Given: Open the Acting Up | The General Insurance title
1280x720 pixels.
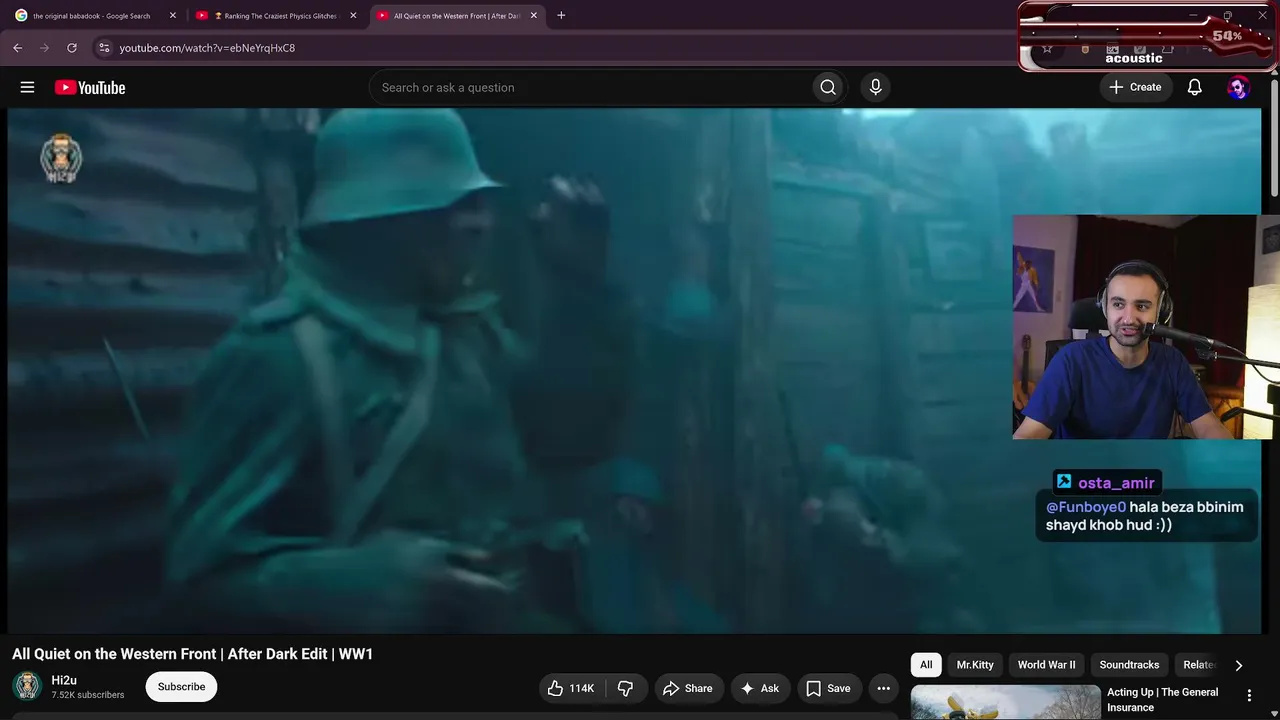Looking at the screenshot, I should coord(1163,700).
